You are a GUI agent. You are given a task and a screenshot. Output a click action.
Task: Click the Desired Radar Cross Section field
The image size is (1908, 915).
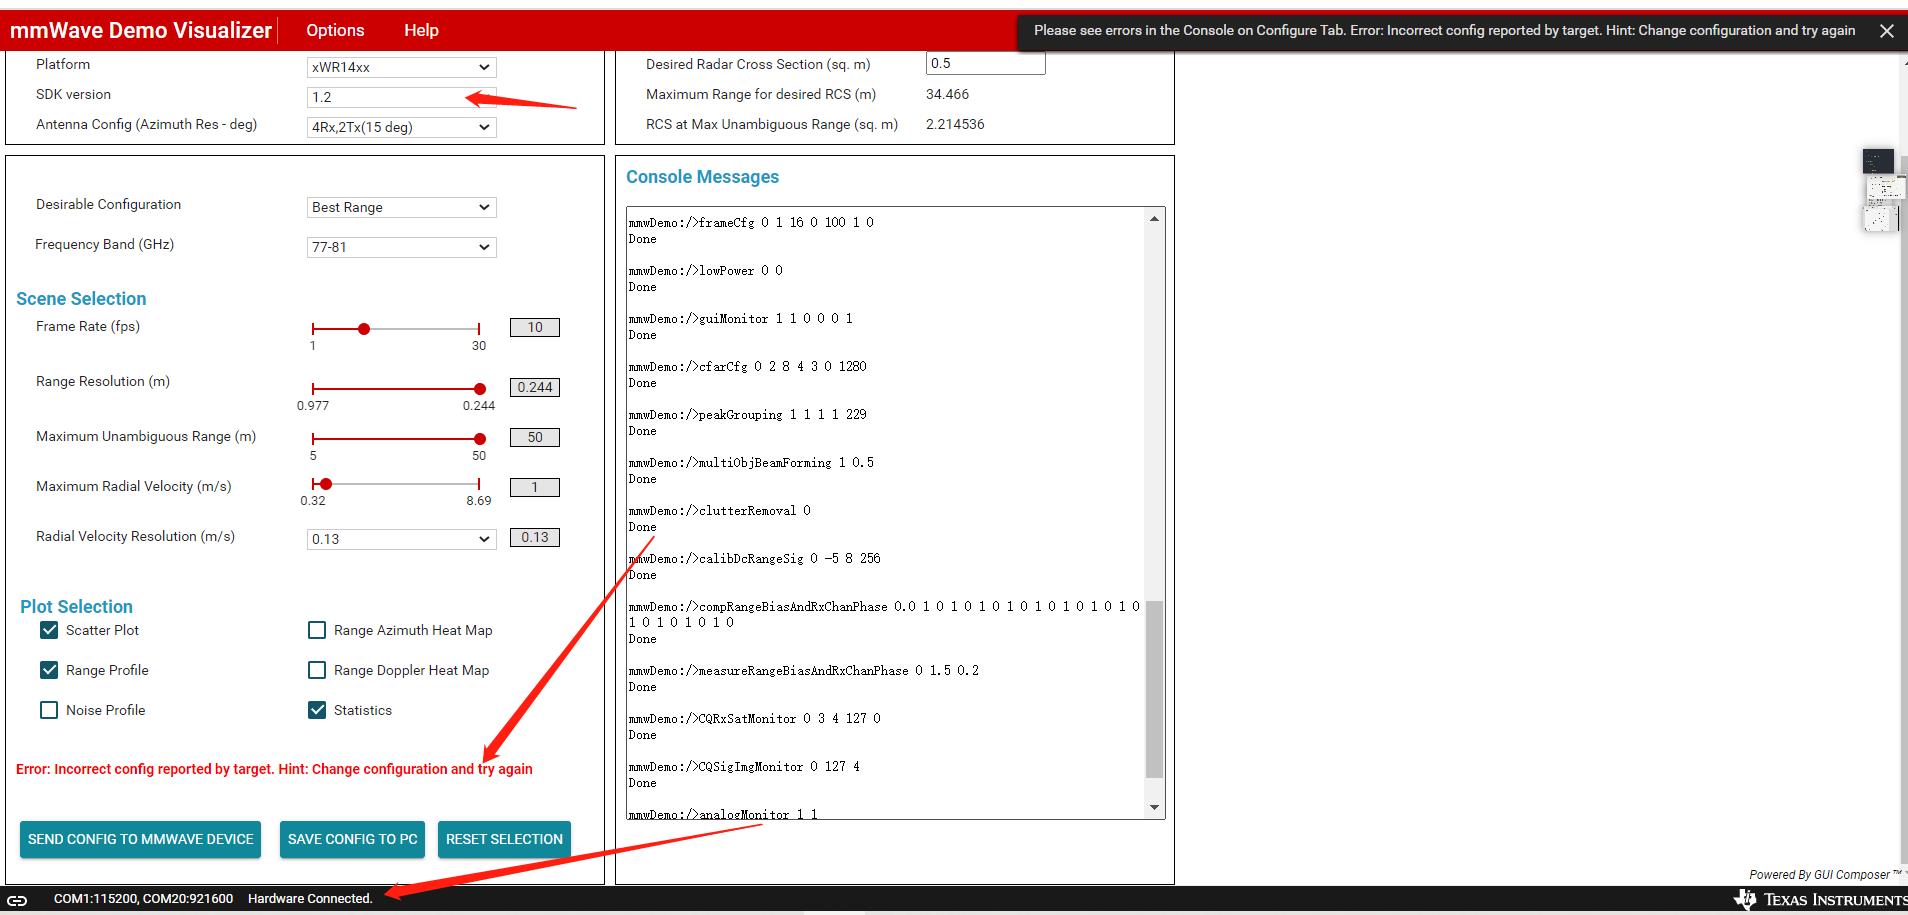[x=985, y=63]
